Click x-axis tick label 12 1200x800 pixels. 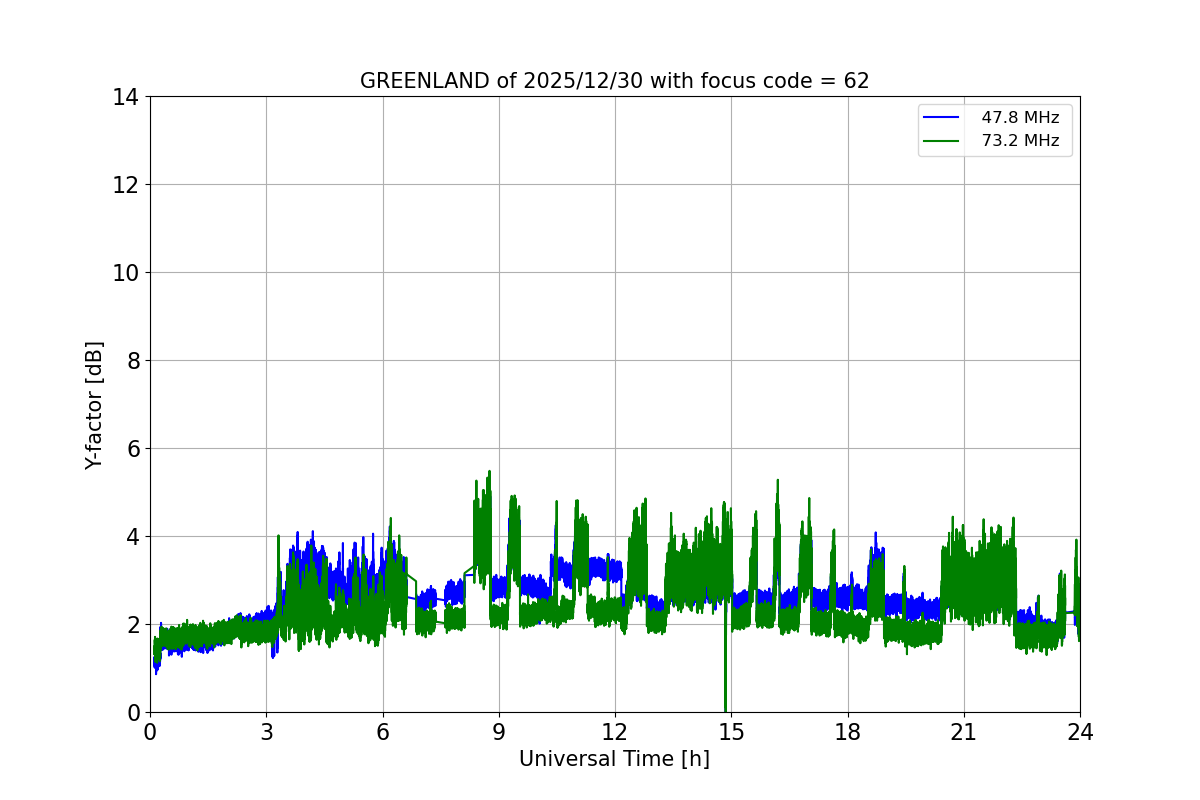tap(615, 732)
